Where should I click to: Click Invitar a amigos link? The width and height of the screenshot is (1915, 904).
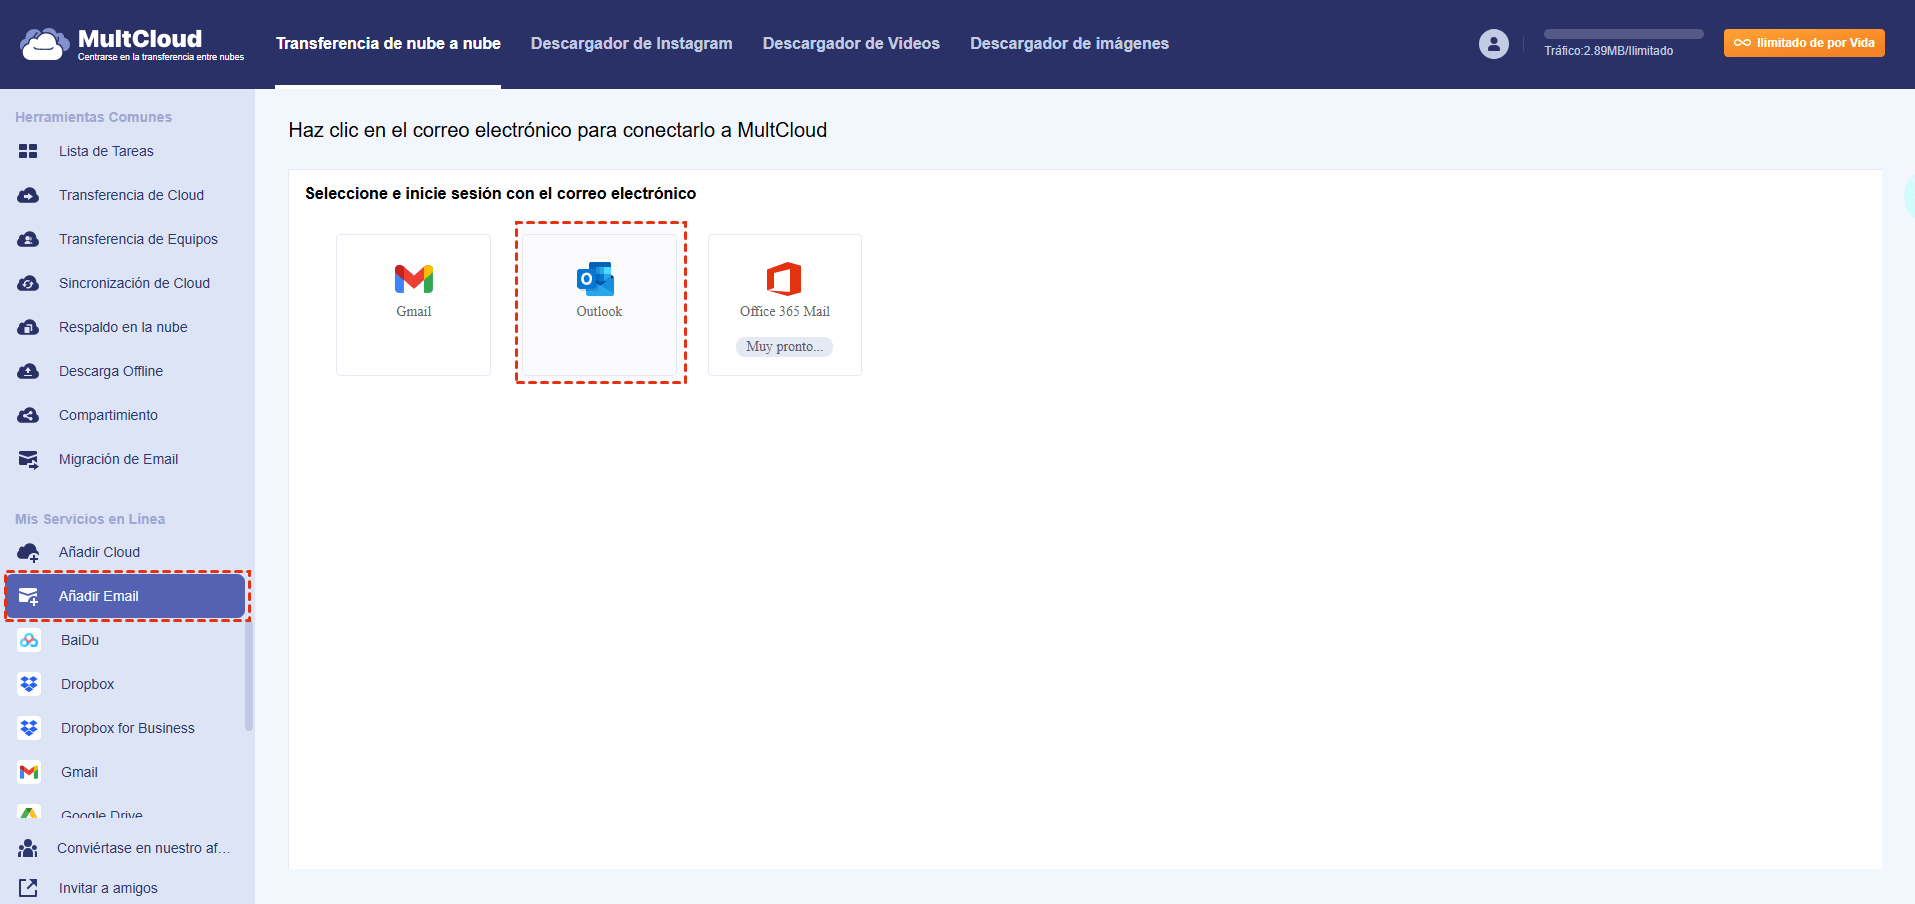[x=108, y=888]
